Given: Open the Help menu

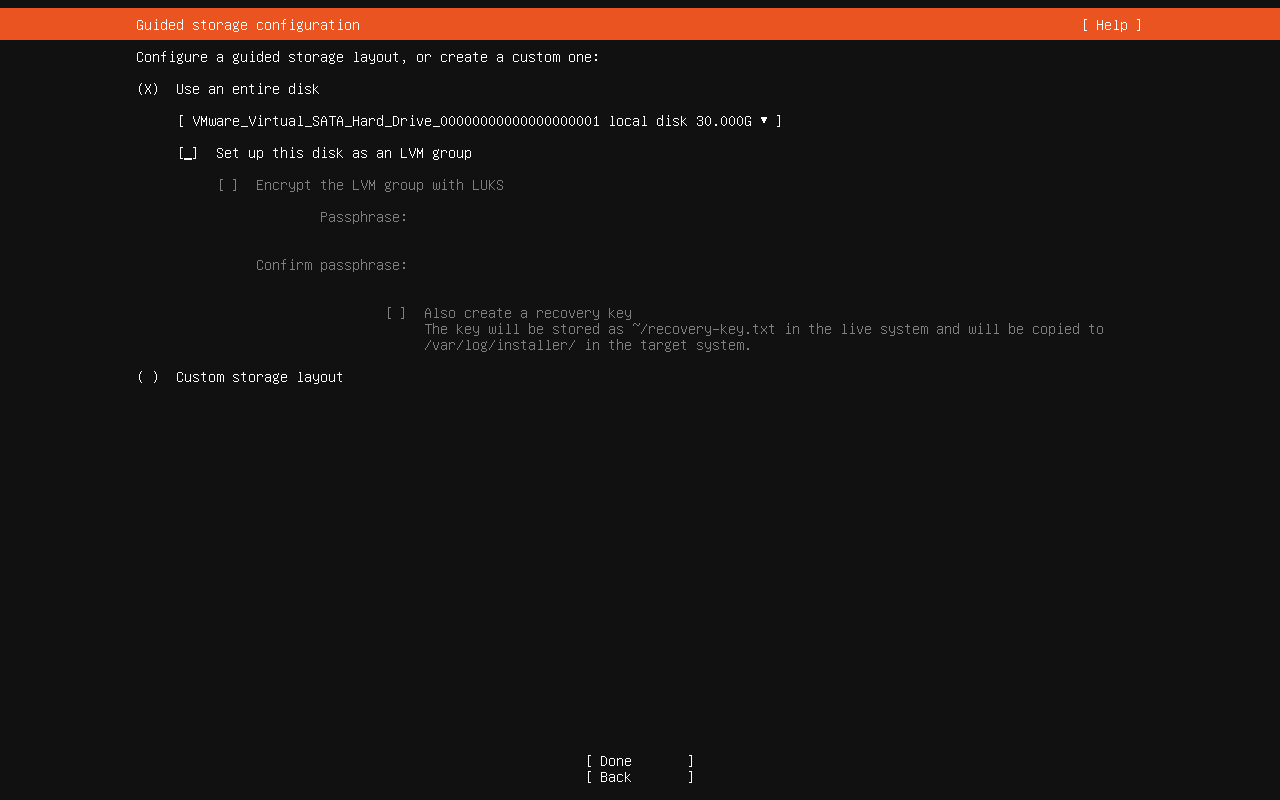Looking at the screenshot, I should tap(1111, 25).
